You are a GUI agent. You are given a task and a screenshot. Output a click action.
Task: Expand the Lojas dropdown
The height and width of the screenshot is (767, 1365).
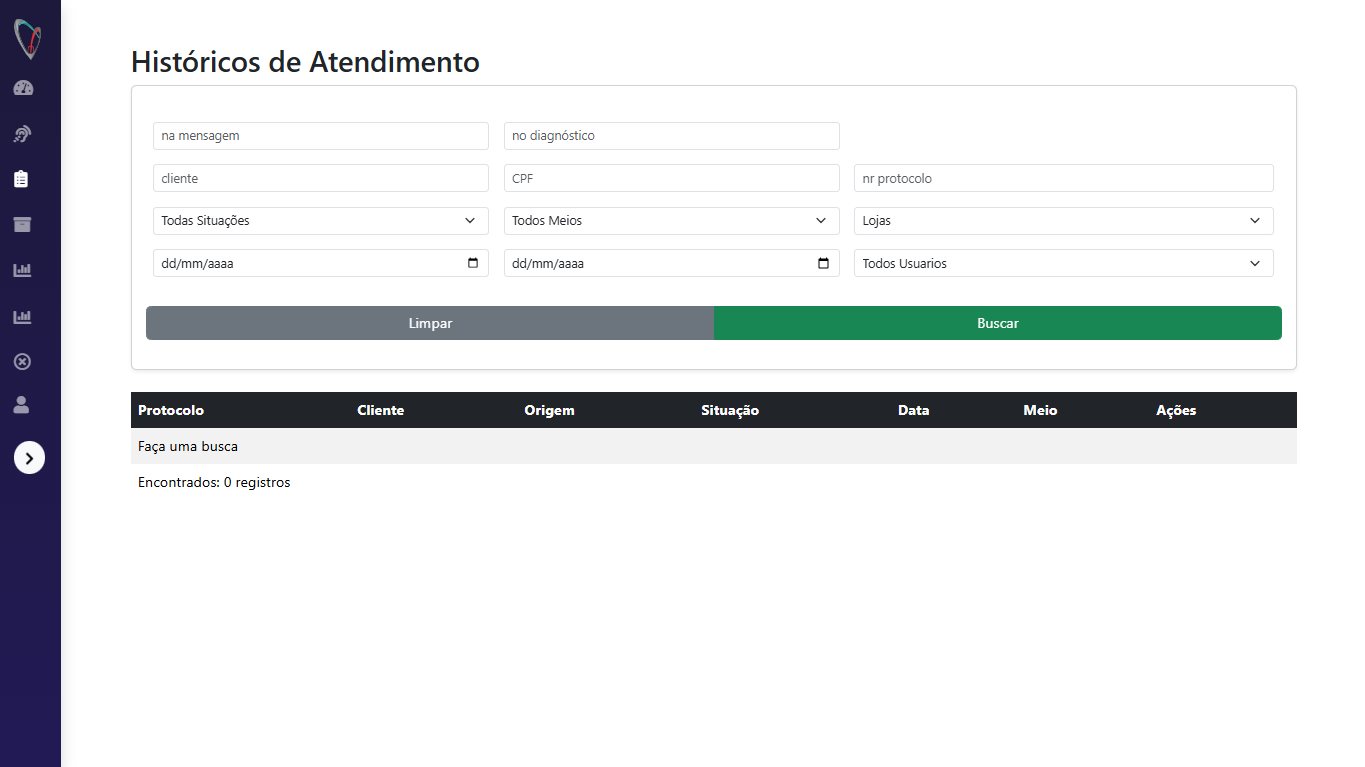pos(1064,221)
